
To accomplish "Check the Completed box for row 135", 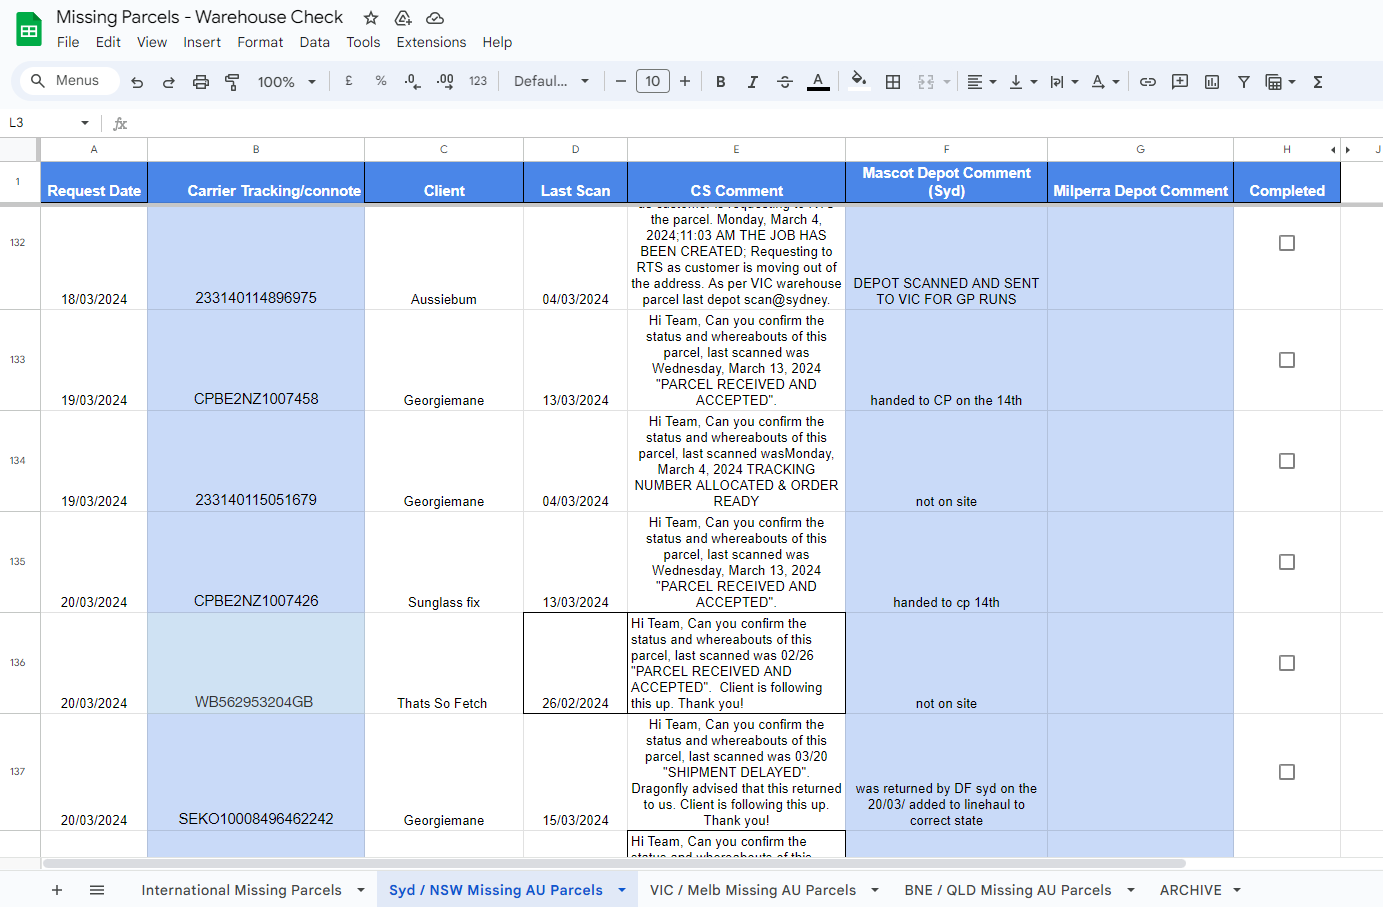I will [1287, 562].
